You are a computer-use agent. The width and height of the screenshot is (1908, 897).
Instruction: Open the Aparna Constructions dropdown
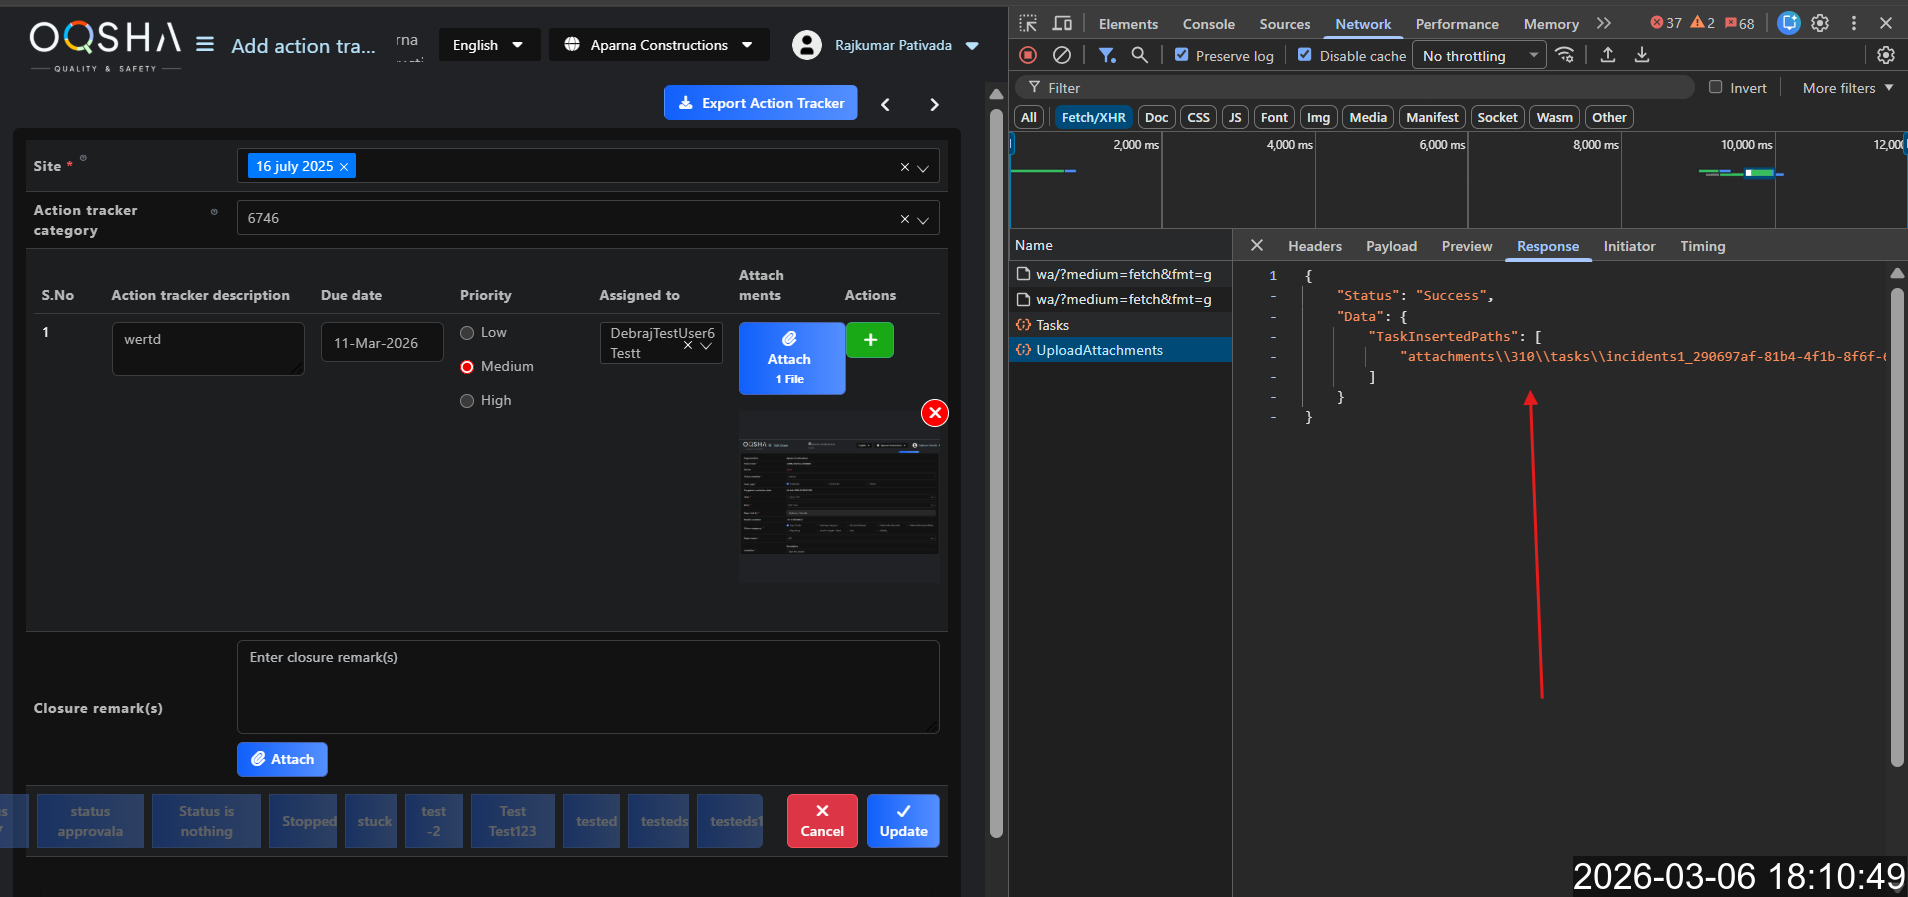click(659, 45)
